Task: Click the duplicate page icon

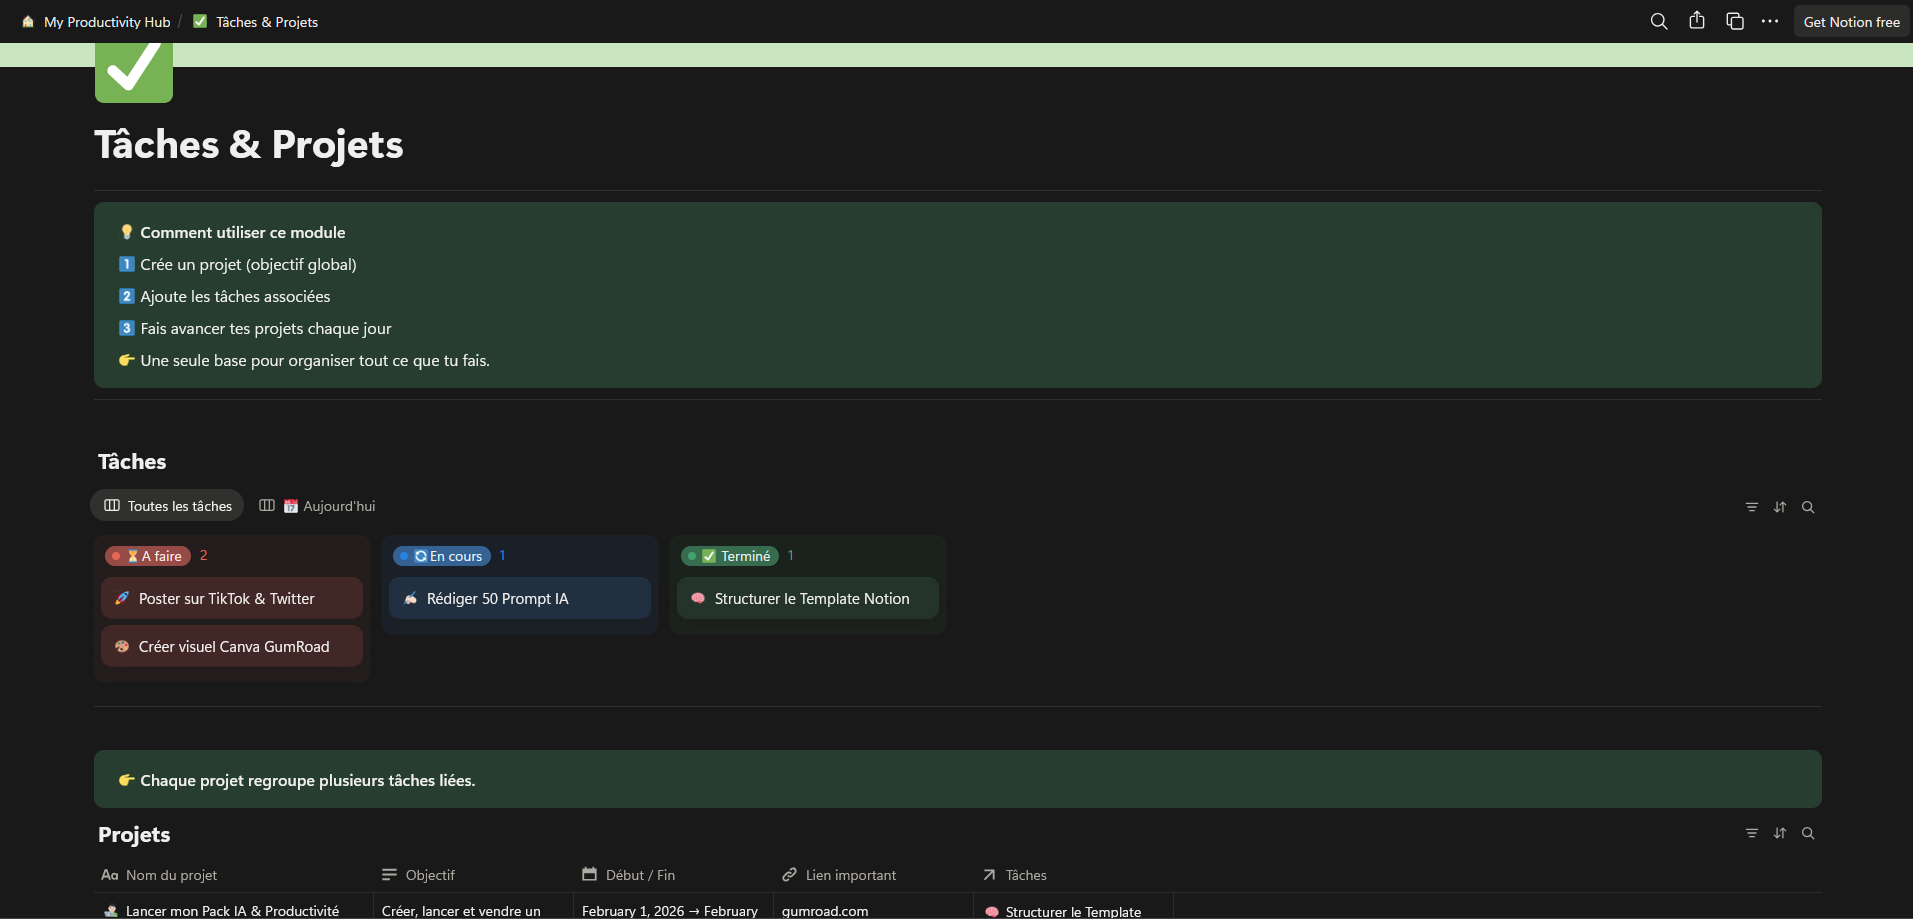Action: point(1735,21)
